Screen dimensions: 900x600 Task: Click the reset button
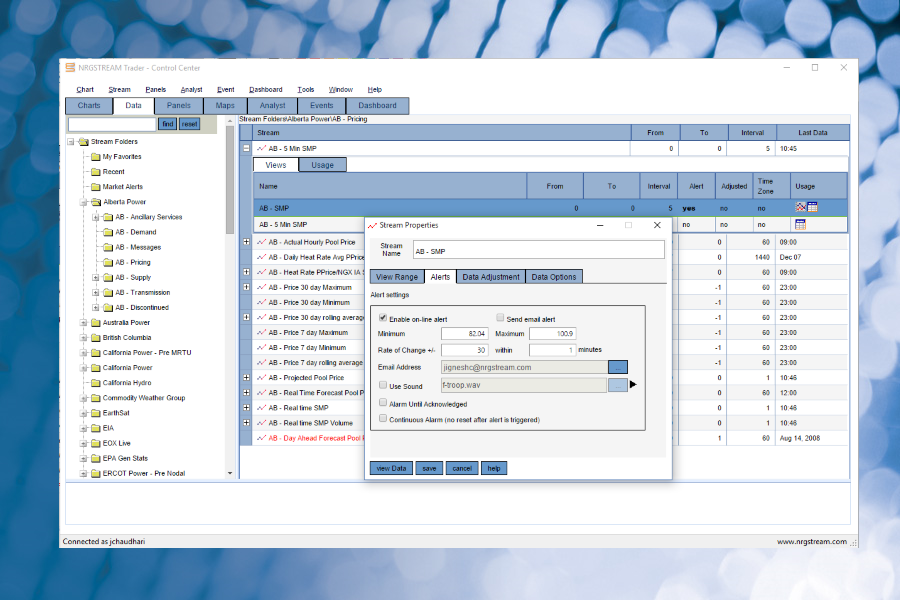[189, 124]
